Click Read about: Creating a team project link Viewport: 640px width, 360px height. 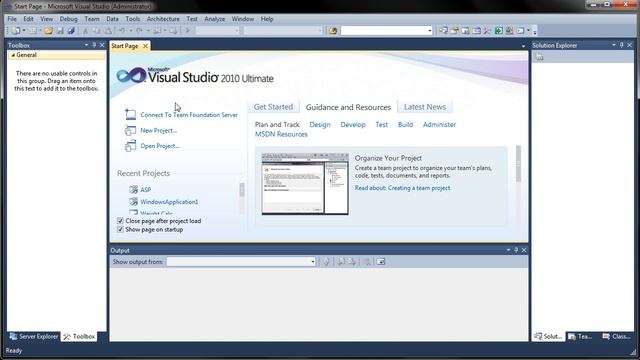[402, 188]
